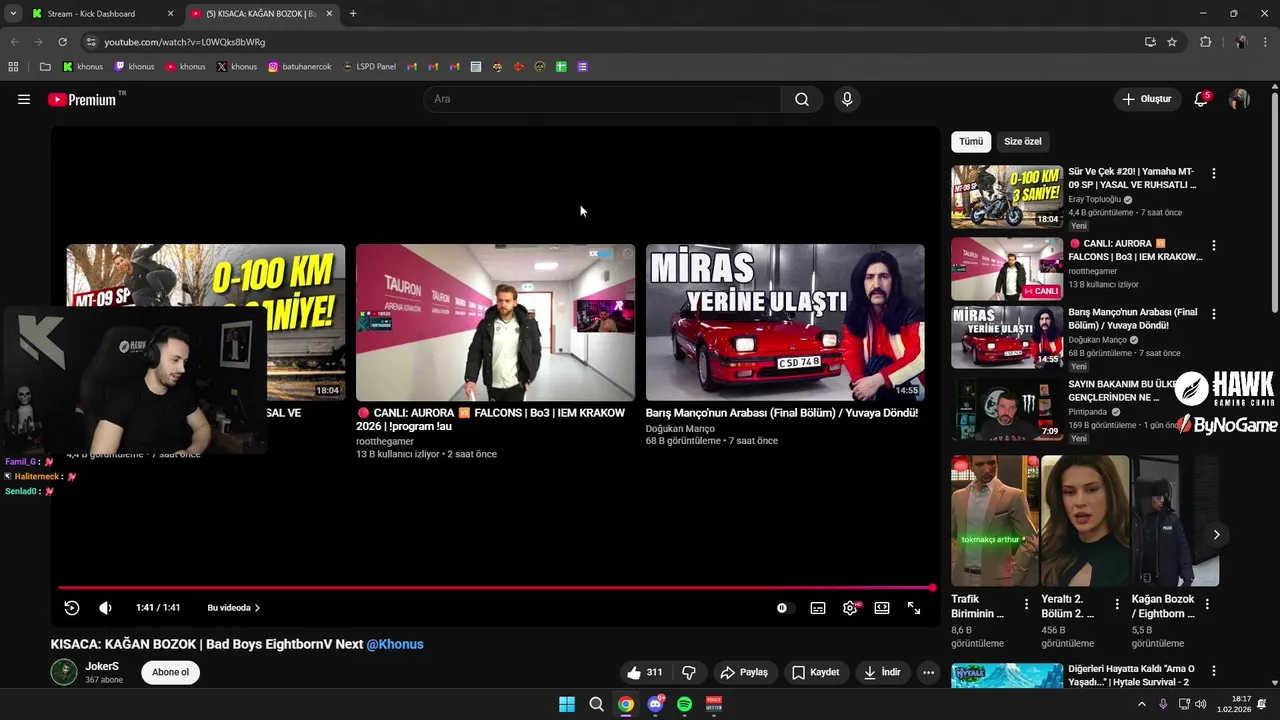Viewport: 1280px width, 720px height.
Task: Select the 'Tümü' filter chip
Action: [x=971, y=141]
